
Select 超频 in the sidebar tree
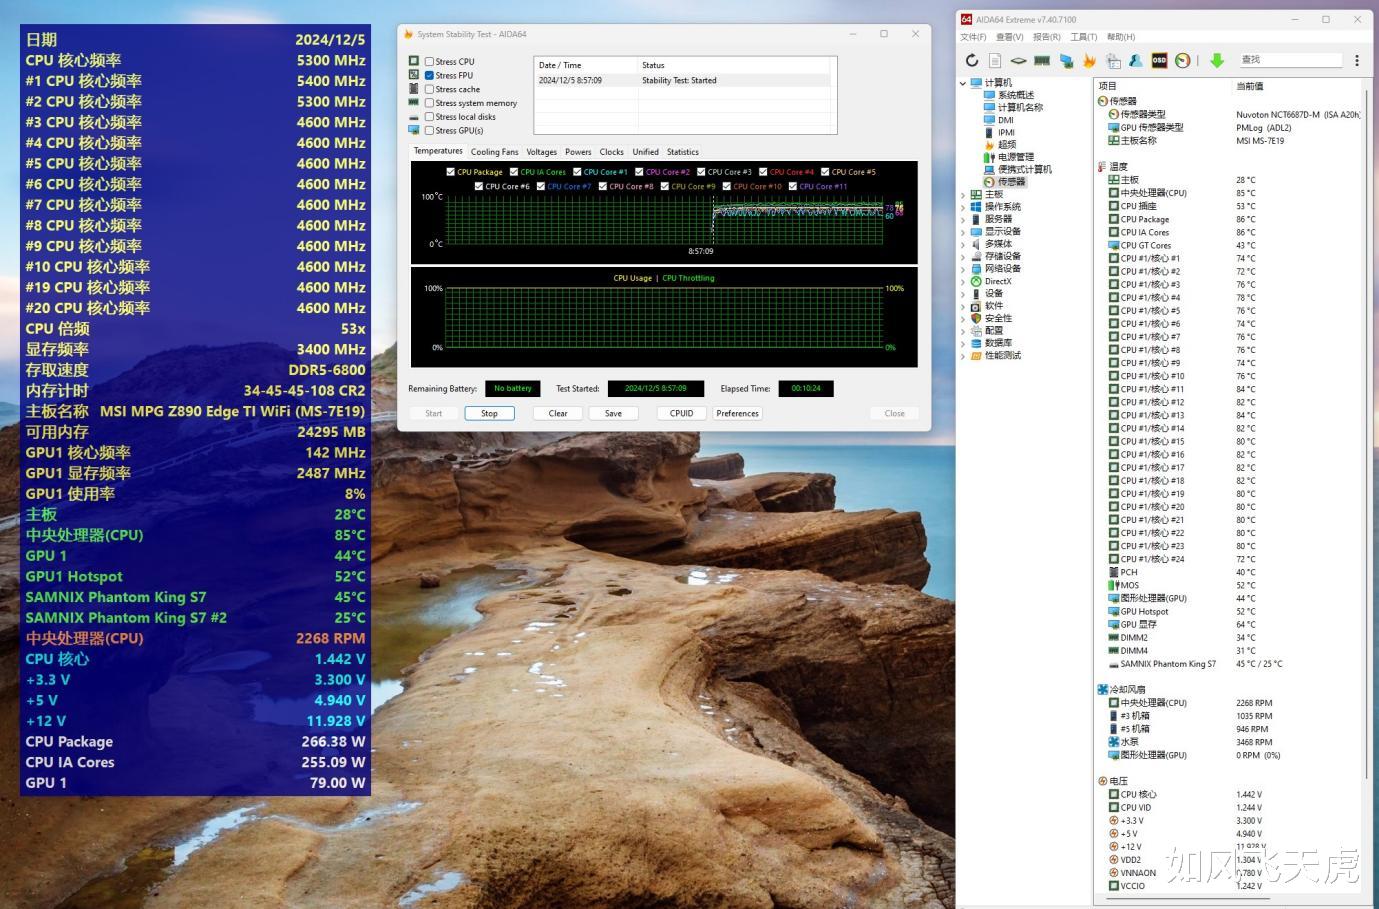pyautogui.click(x=1006, y=145)
